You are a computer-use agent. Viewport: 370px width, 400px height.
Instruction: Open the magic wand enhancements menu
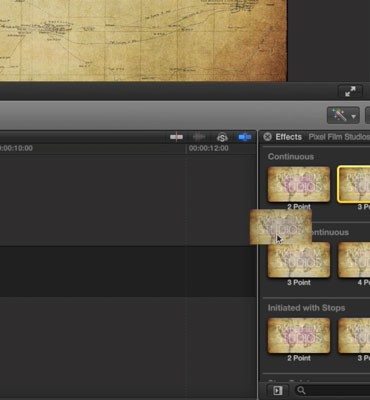click(343, 116)
